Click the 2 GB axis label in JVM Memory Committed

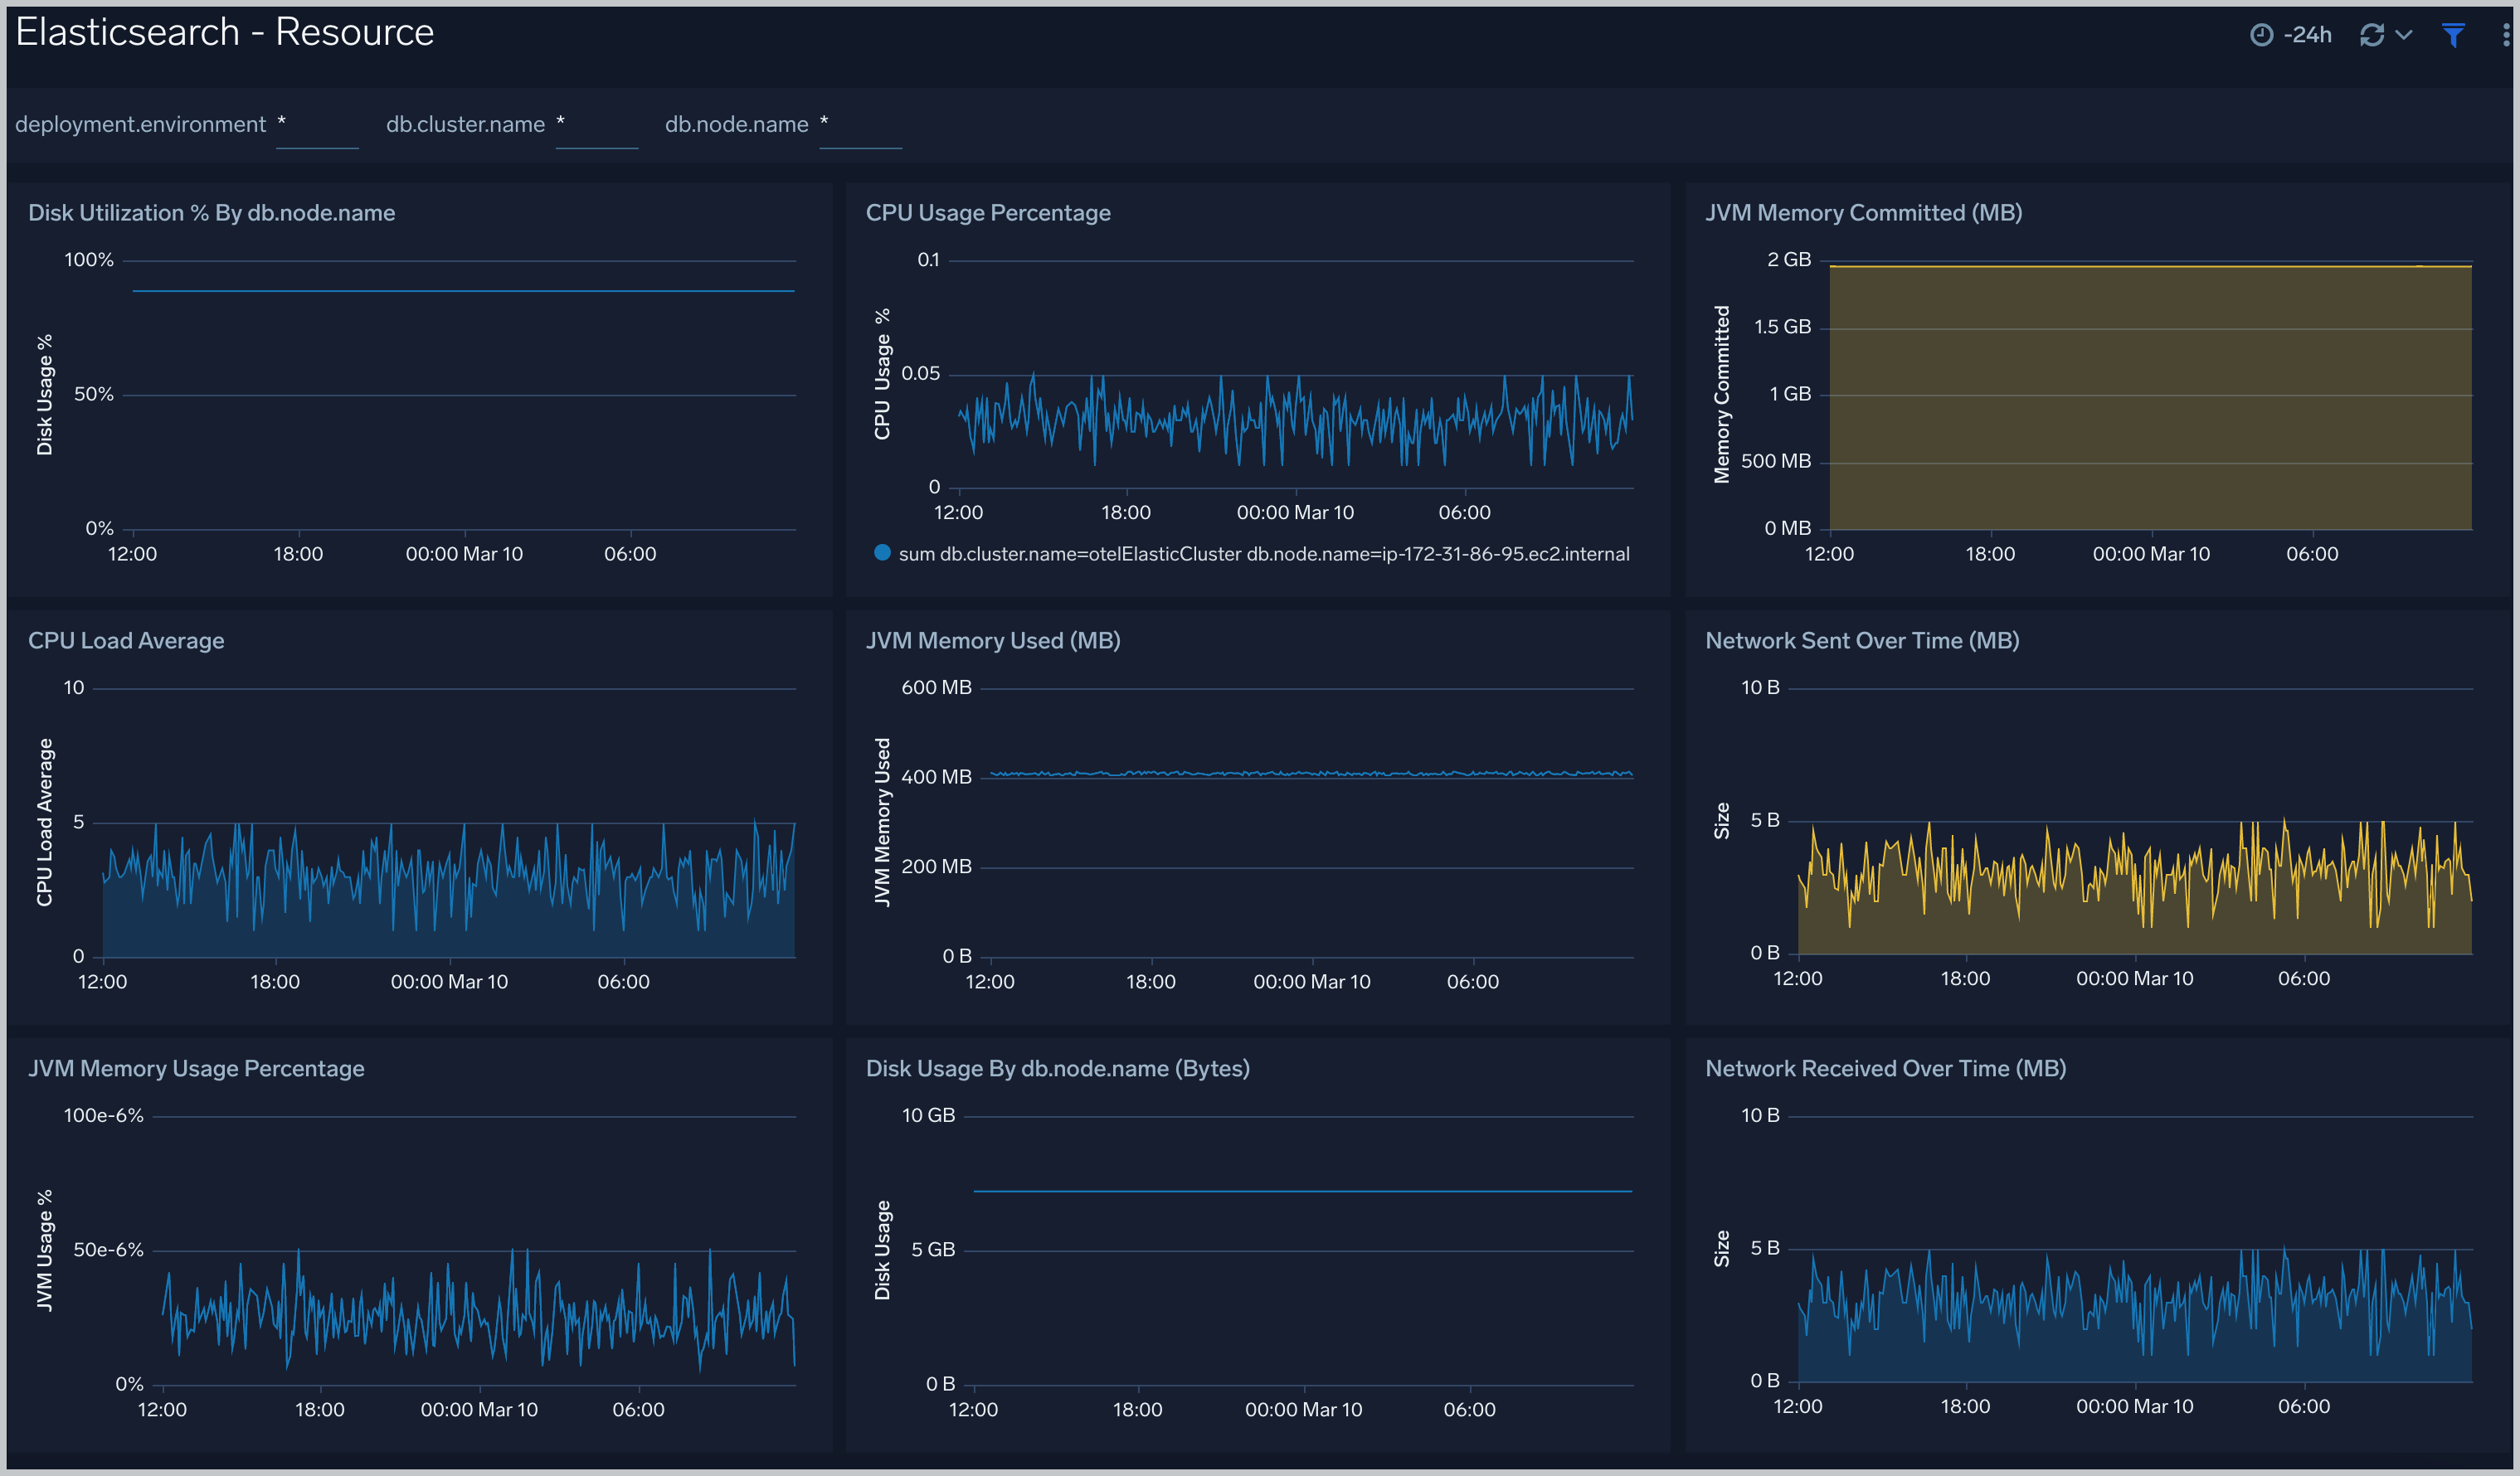point(1789,260)
